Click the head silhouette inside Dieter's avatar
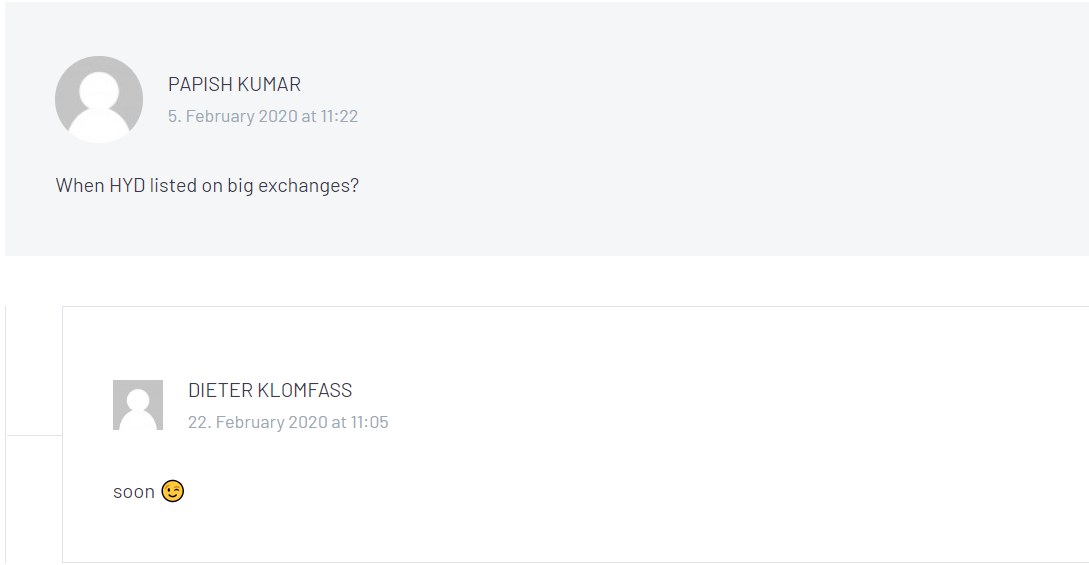1089x565 pixels. (x=138, y=400)
